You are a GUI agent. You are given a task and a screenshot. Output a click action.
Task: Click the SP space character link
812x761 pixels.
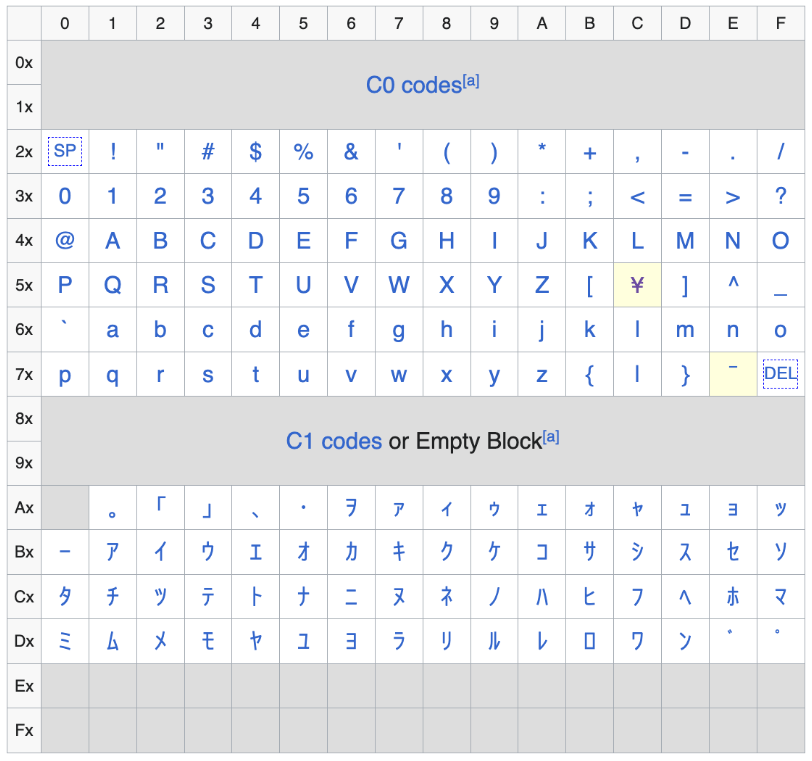65,152
